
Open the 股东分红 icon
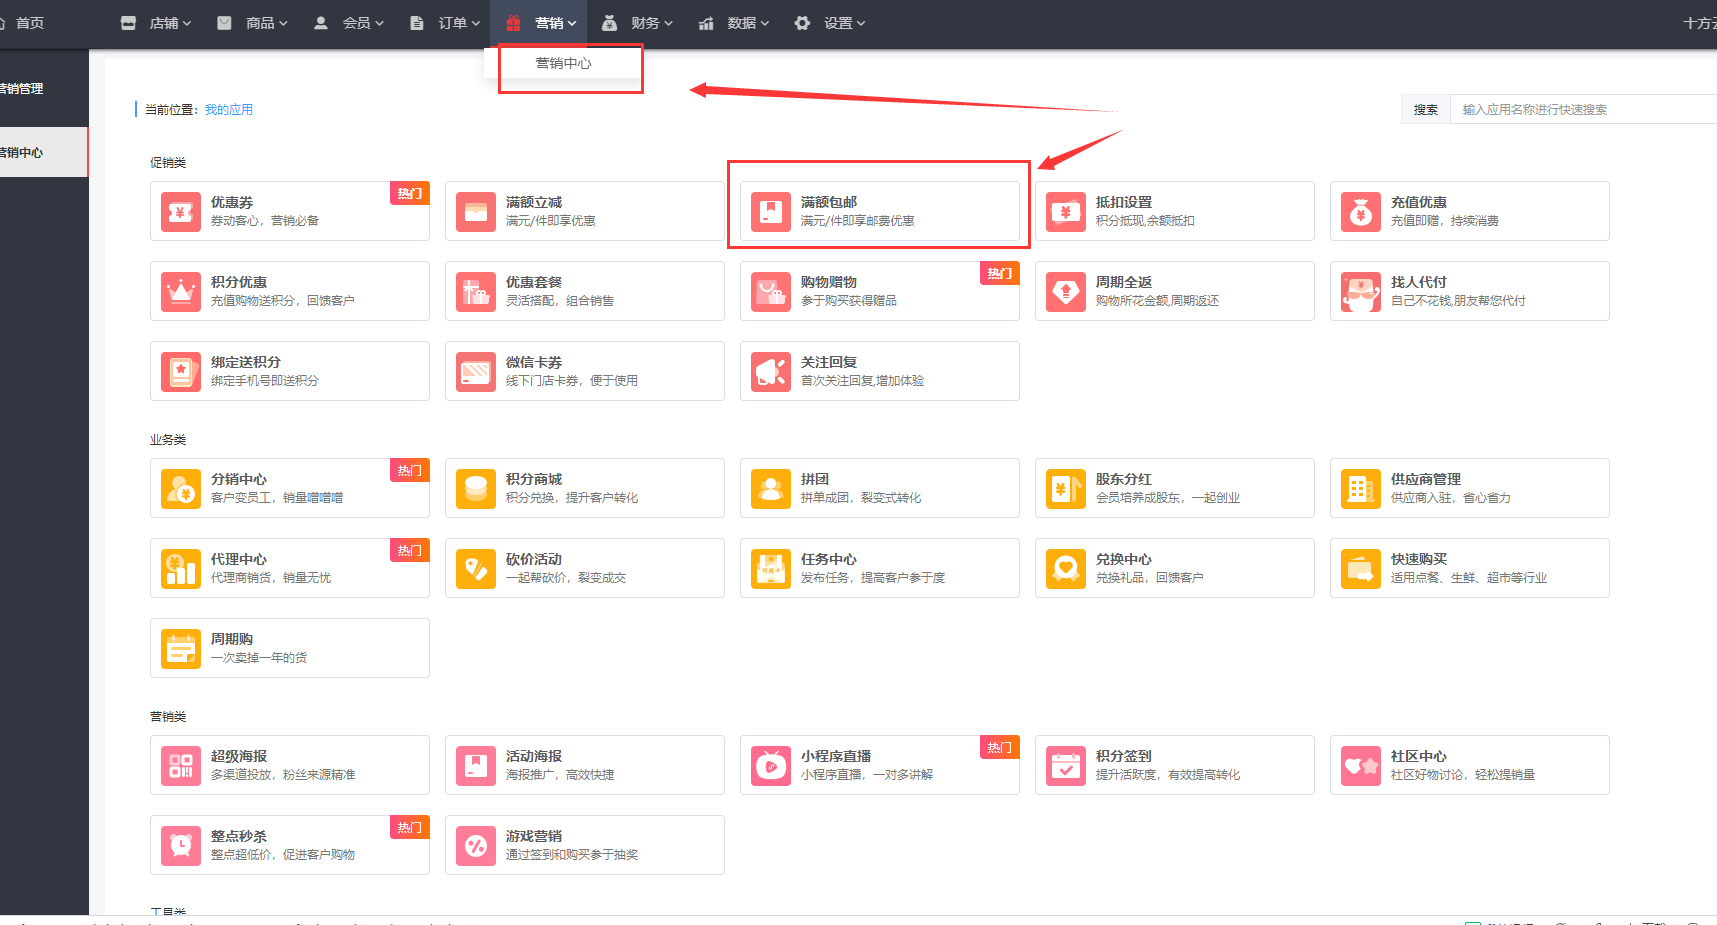pos(1066,488)
